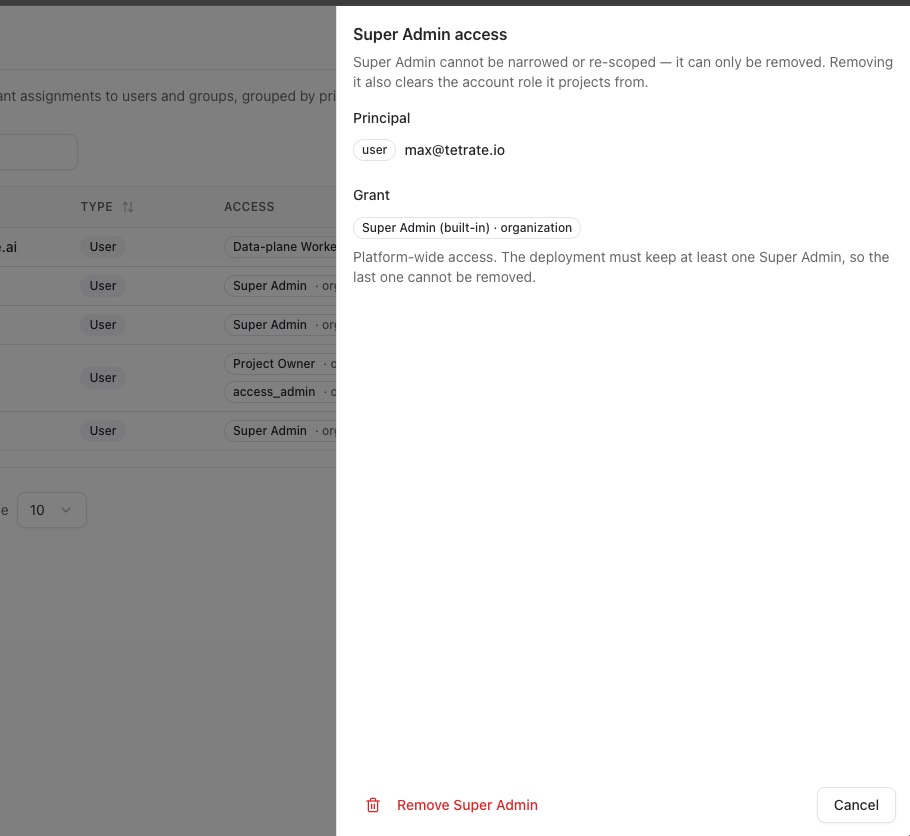
Task: Click the Project Owner access chip
Action: click(280, 363)
